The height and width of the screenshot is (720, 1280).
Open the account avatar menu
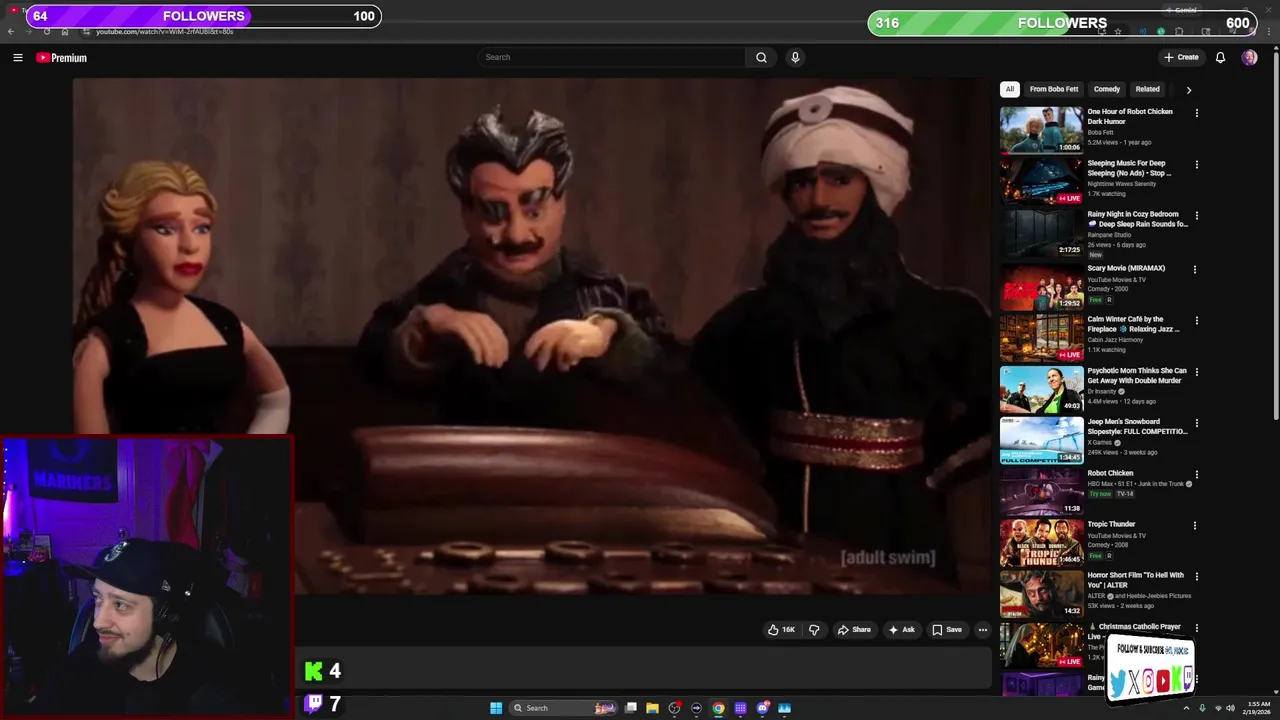click(x=1249, y=58)
